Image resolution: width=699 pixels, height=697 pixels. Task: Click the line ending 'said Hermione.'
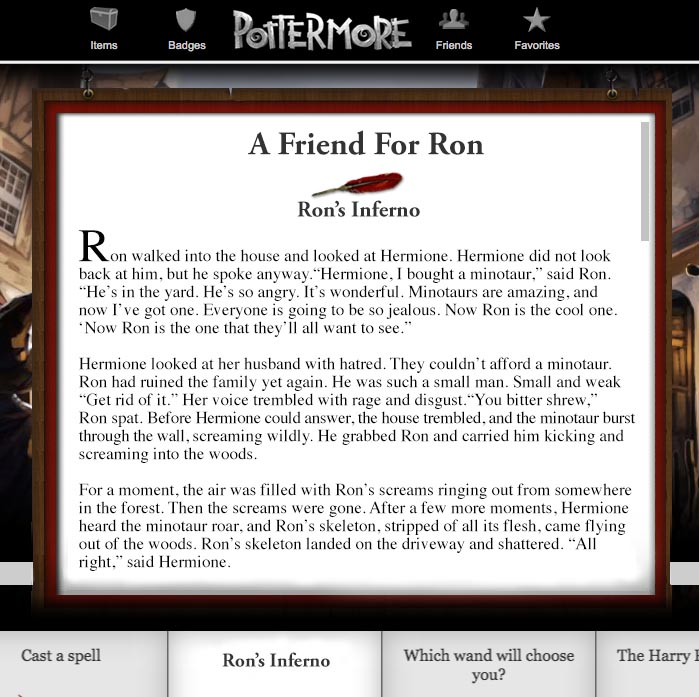(x=155, y=562)
